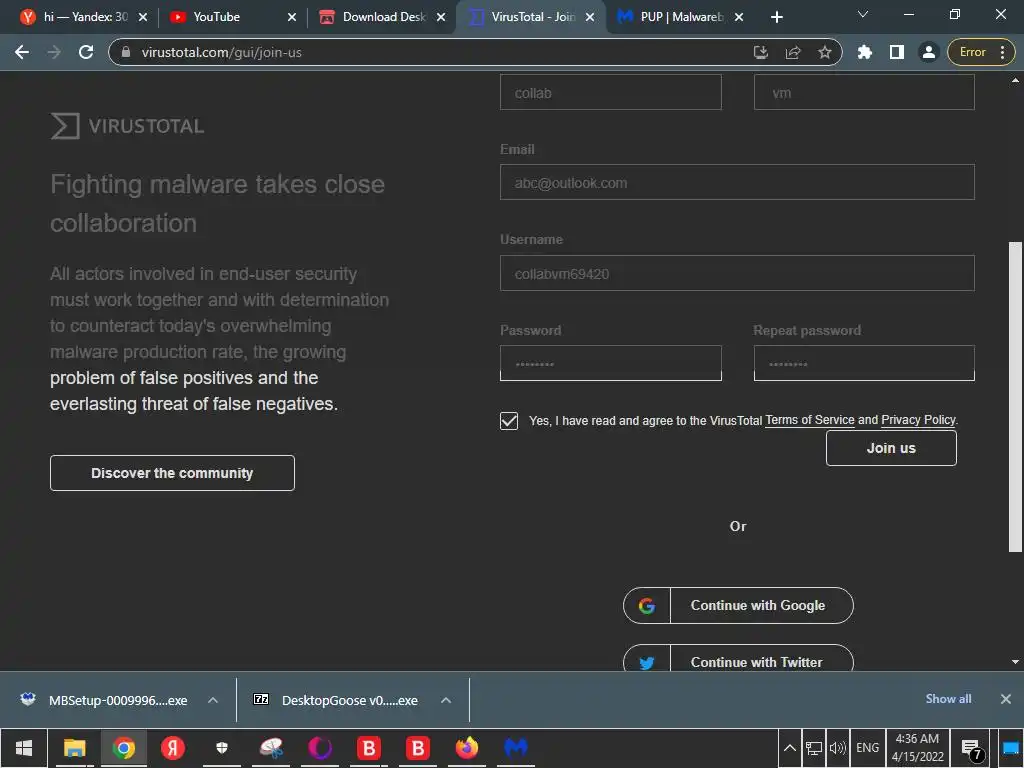This screenshot has width=1024, height=768.
Task: Open the Opera GX purple icon in taskbar
Action: click(x=319, y=748)
